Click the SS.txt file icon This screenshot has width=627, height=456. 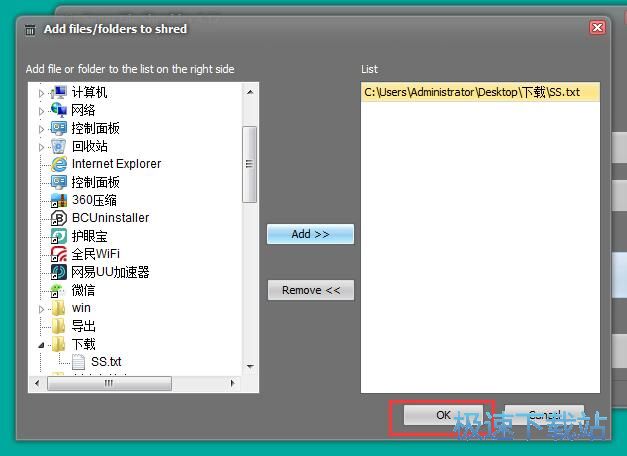[78, 362]
